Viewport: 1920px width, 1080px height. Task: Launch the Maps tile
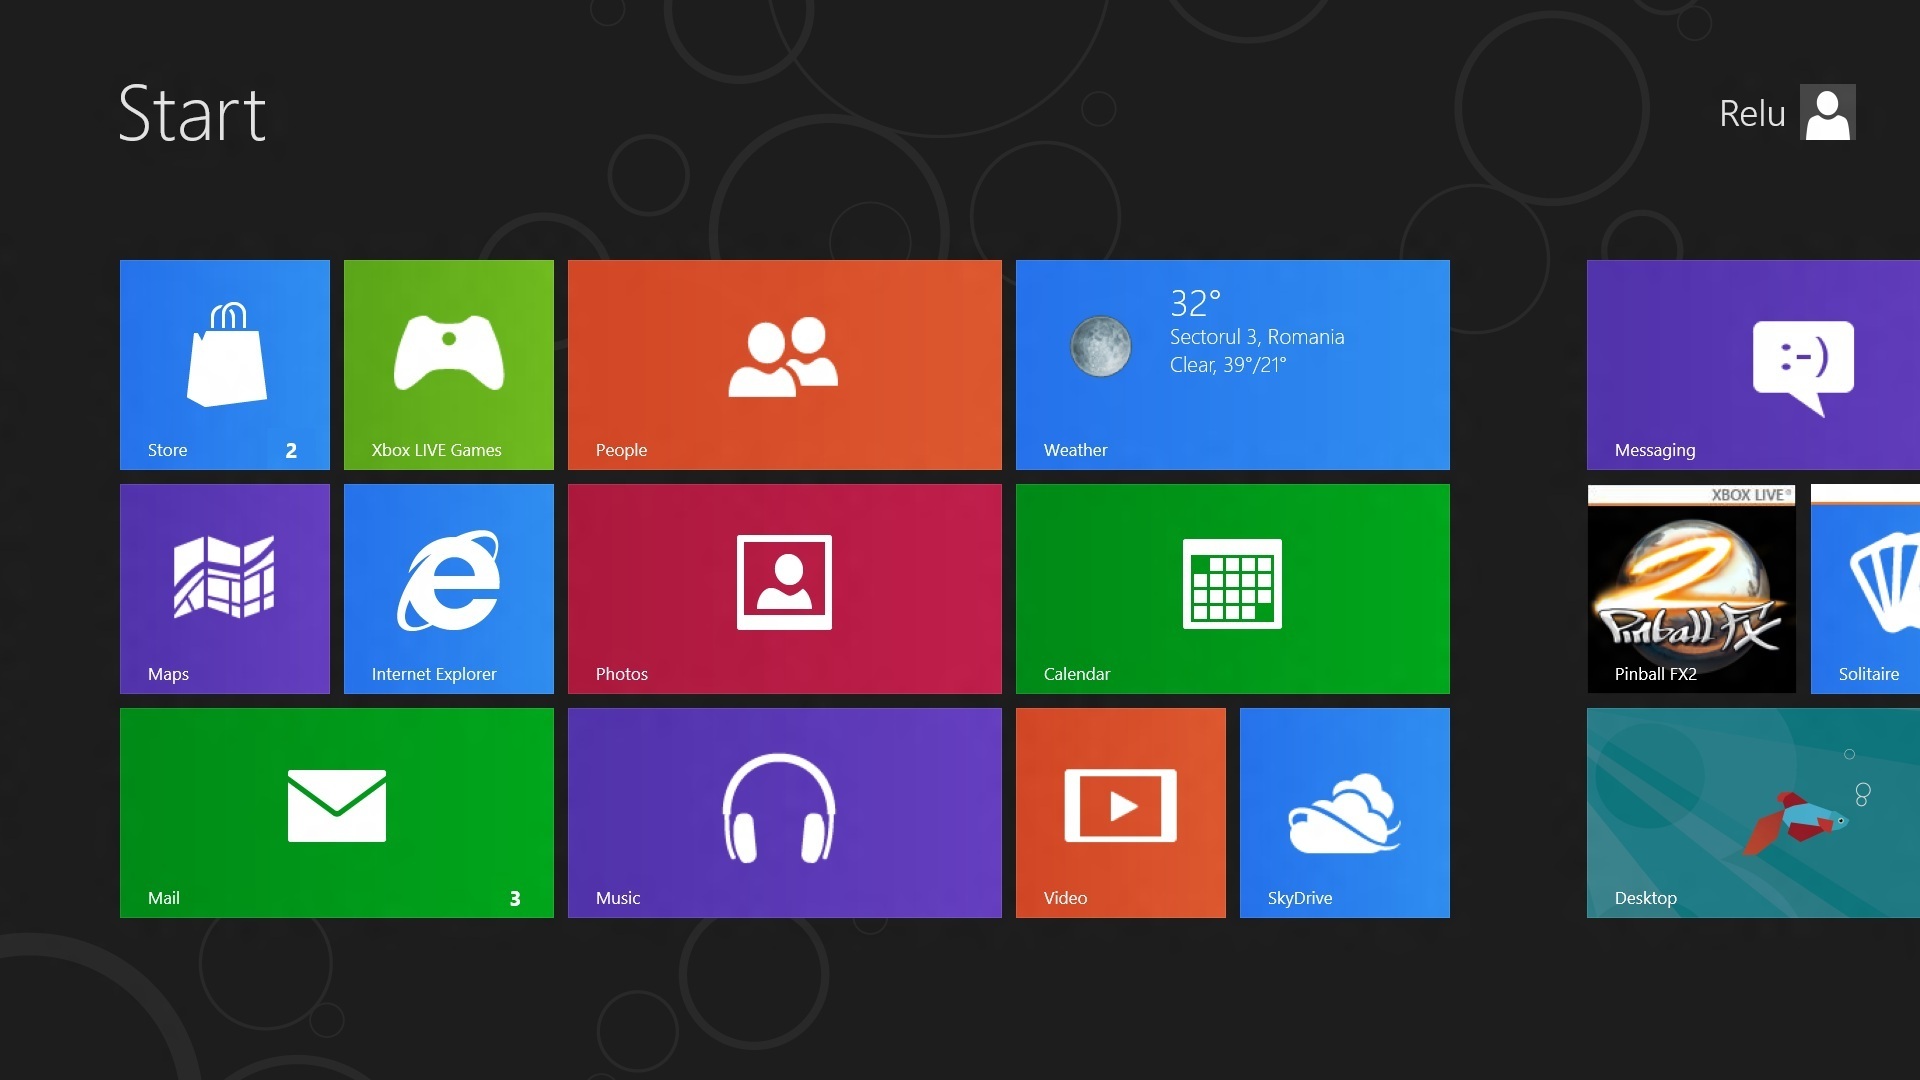[x=225, y=589]
